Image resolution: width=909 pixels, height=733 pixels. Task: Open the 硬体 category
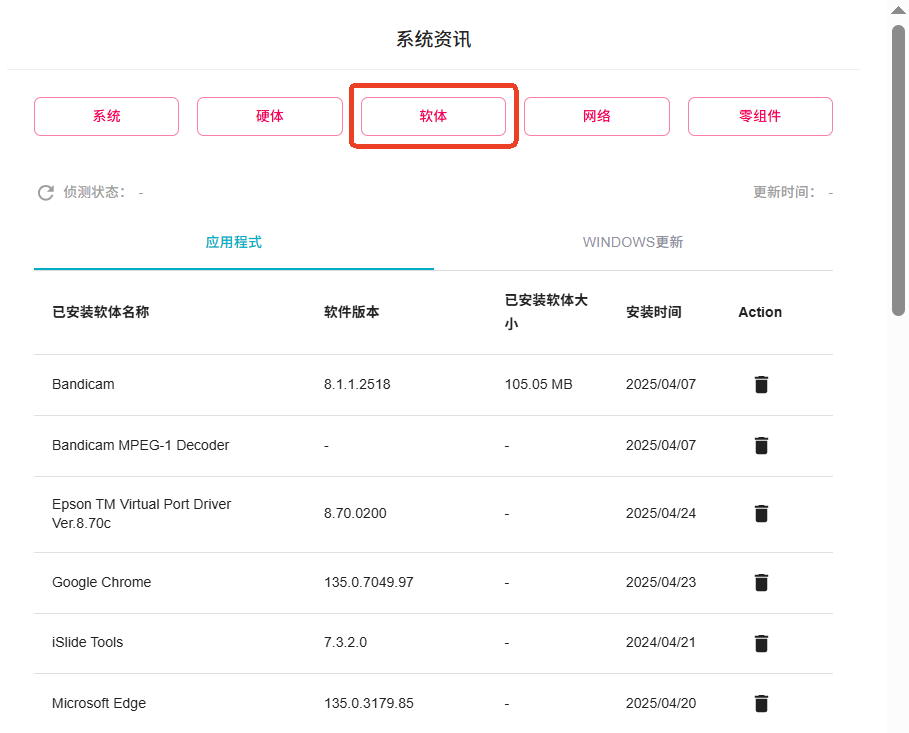tap(270, 117)
